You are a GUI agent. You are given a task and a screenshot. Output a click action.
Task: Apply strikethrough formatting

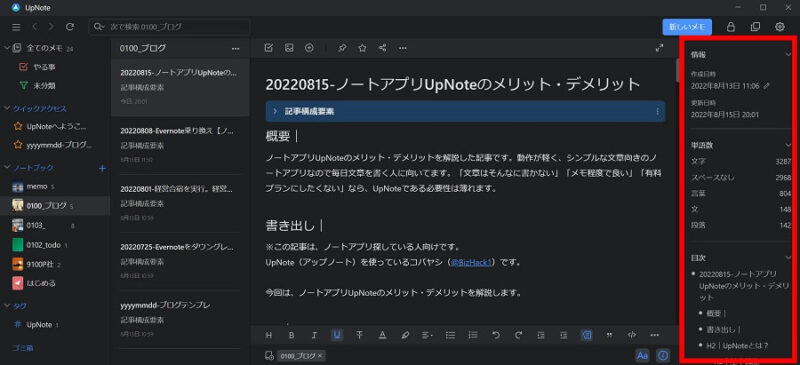click(x=360, y=335)
